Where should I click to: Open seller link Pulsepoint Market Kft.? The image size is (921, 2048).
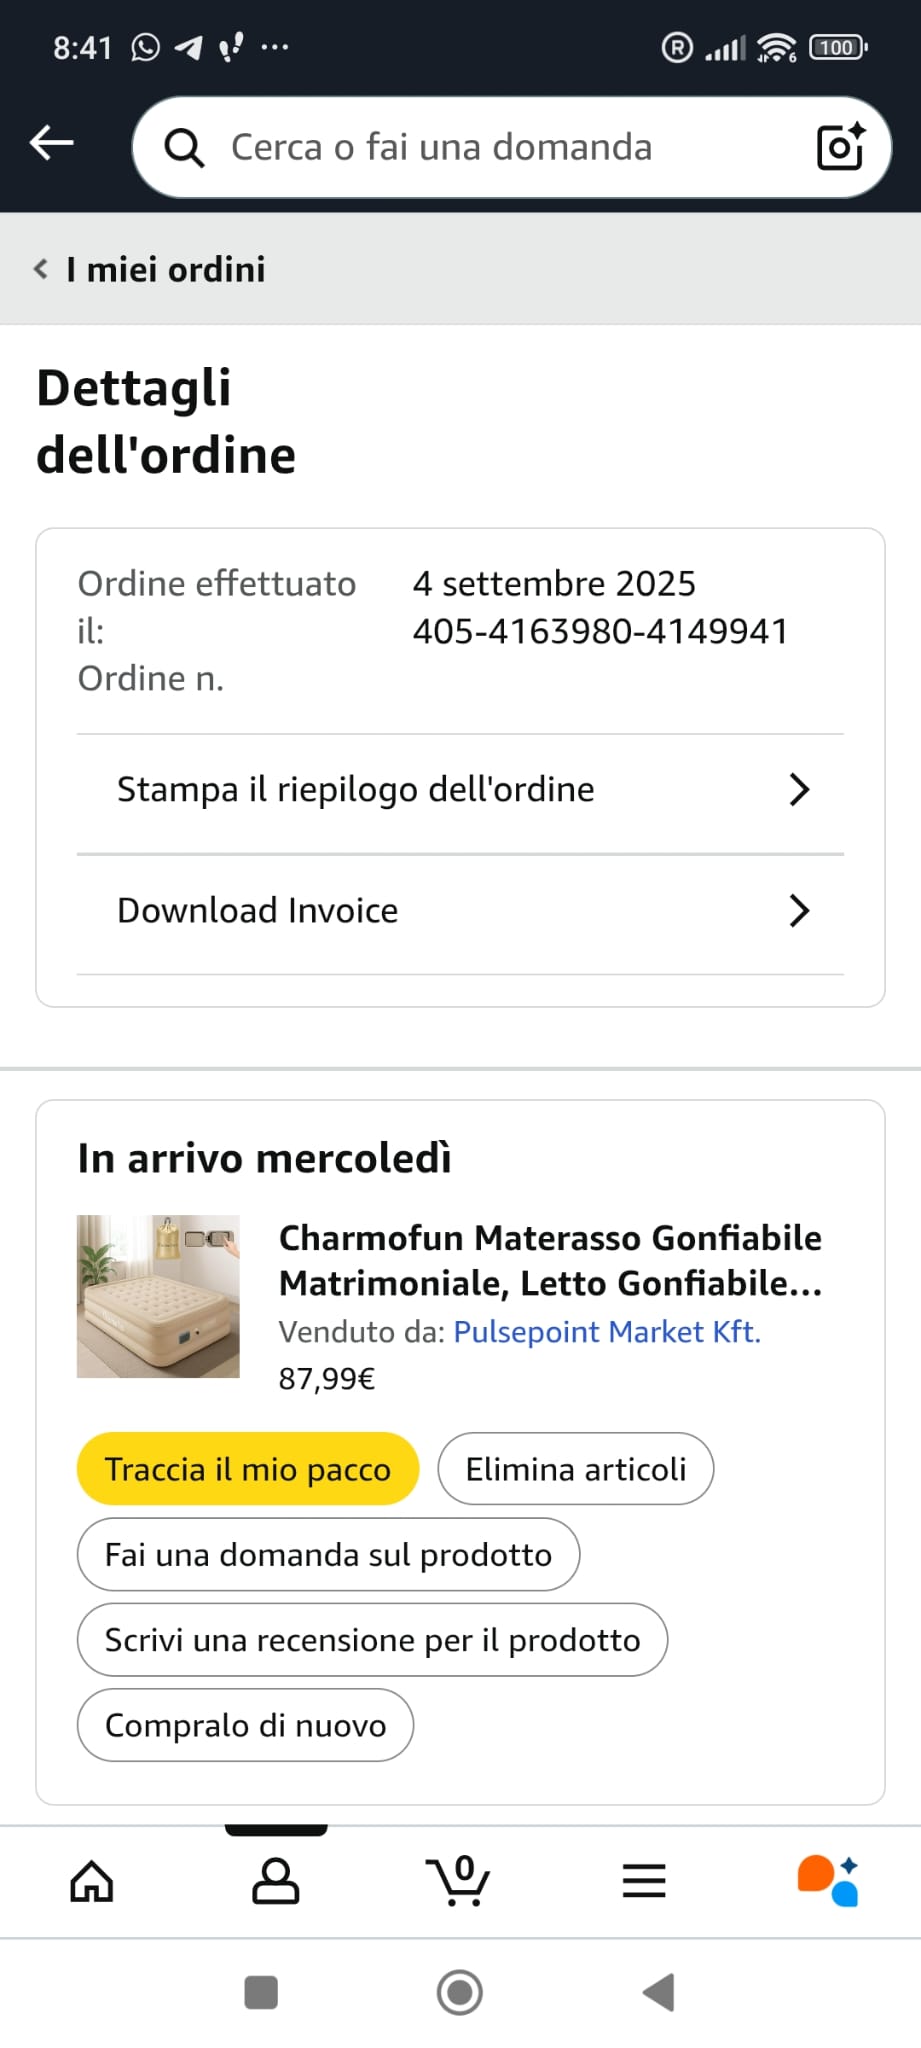[607, 1332]
